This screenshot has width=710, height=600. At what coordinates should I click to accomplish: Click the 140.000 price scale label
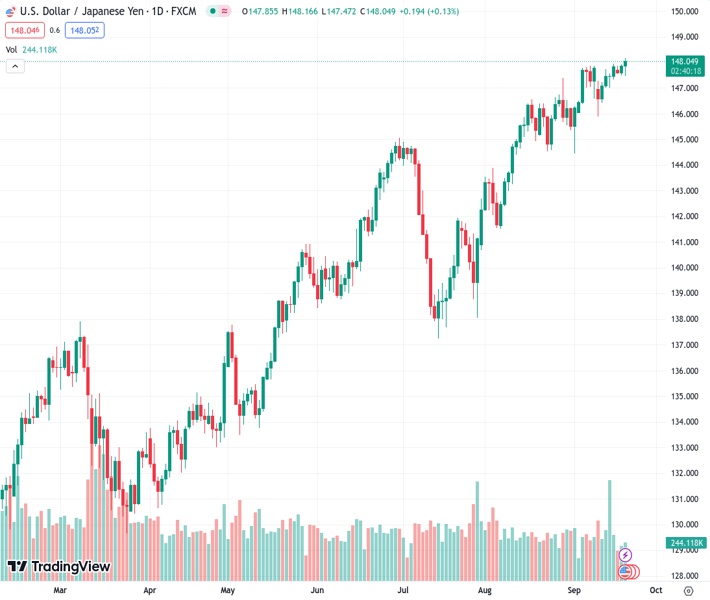pos(684,268)
